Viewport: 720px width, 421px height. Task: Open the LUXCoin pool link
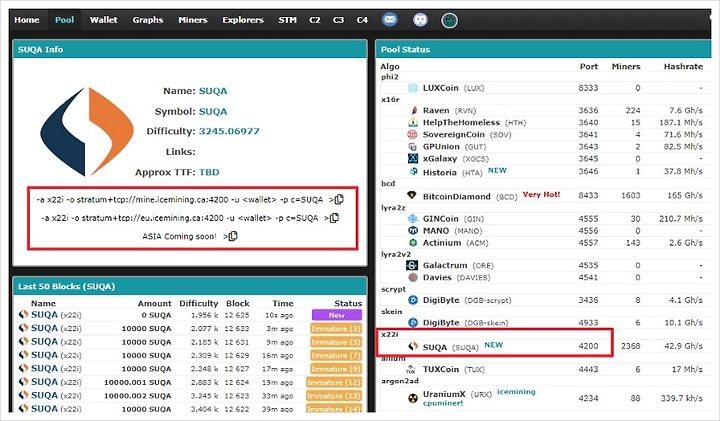440,88
